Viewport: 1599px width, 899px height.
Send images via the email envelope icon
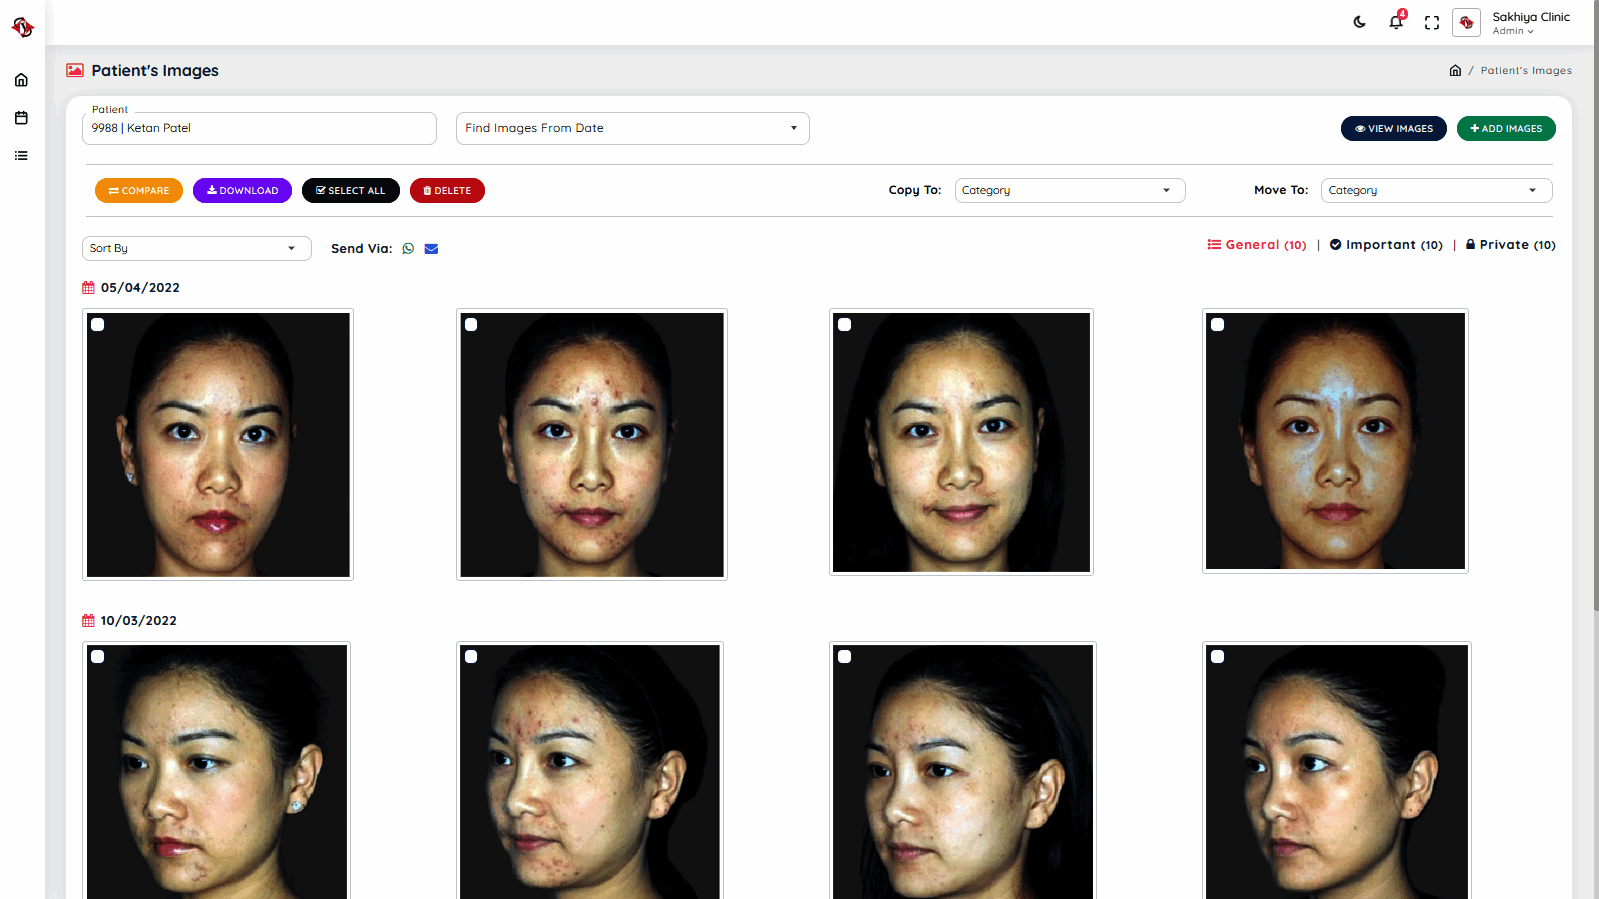[x=431, y=249]
